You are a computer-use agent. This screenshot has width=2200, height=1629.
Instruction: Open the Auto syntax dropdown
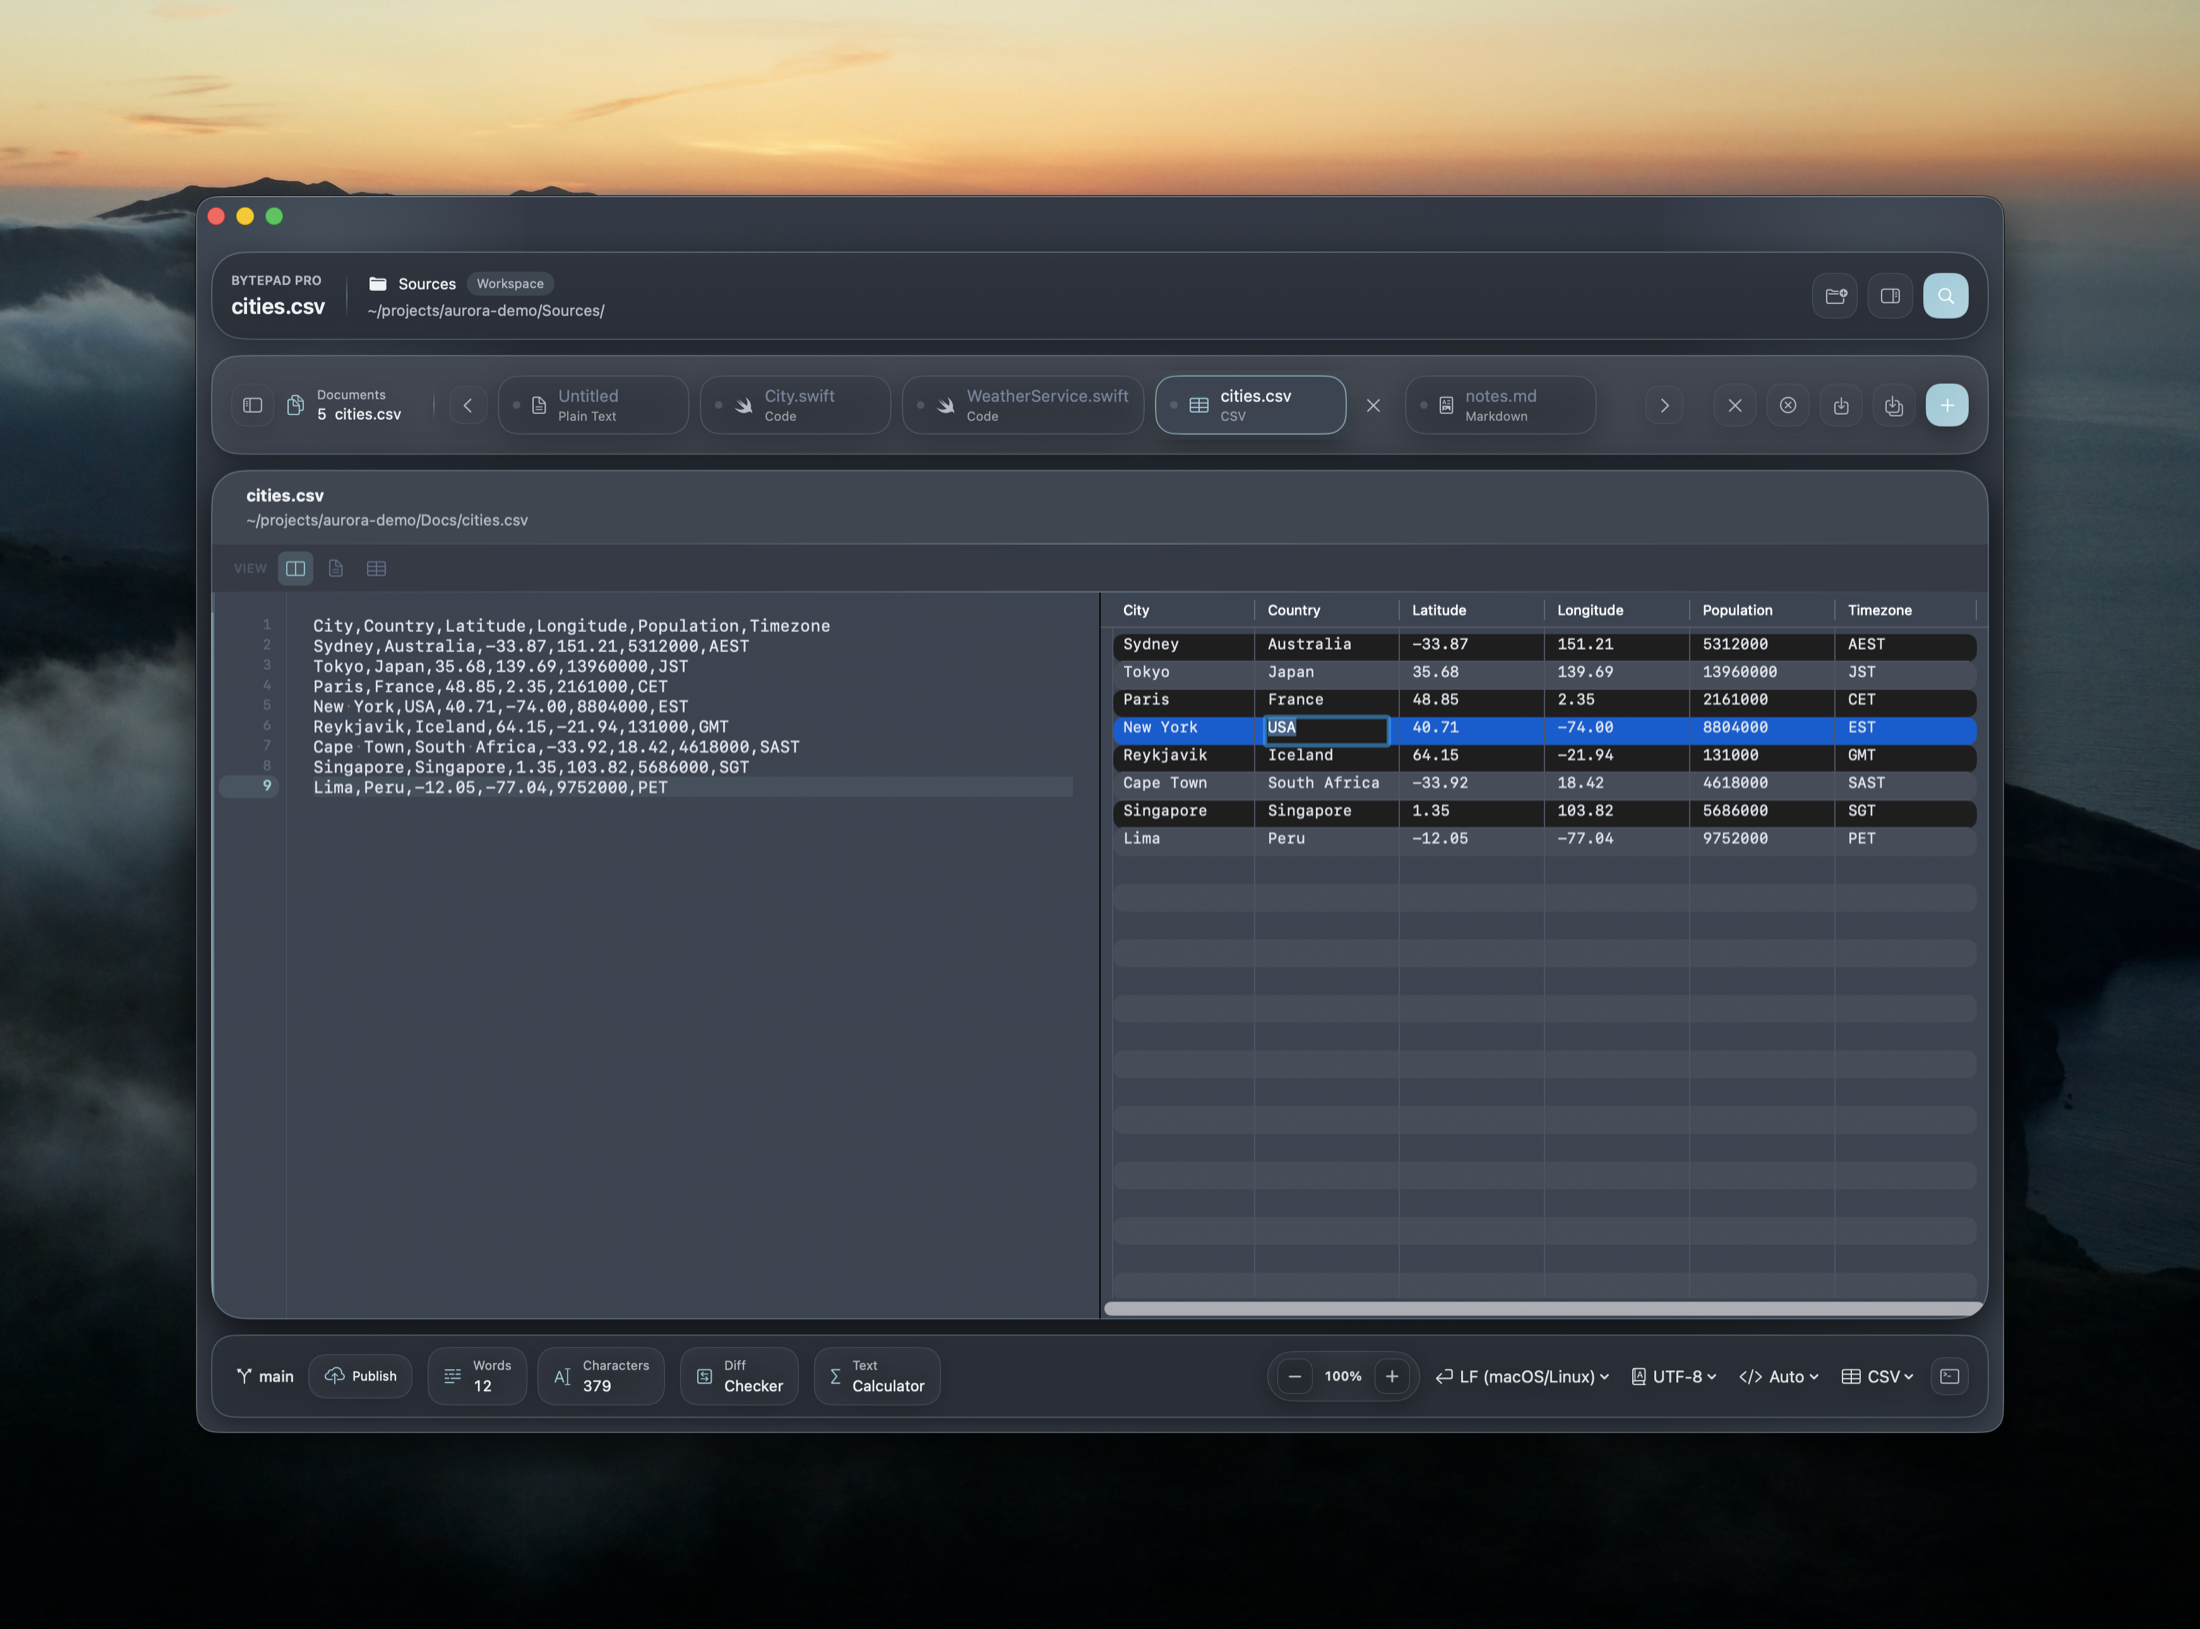1779,1376
